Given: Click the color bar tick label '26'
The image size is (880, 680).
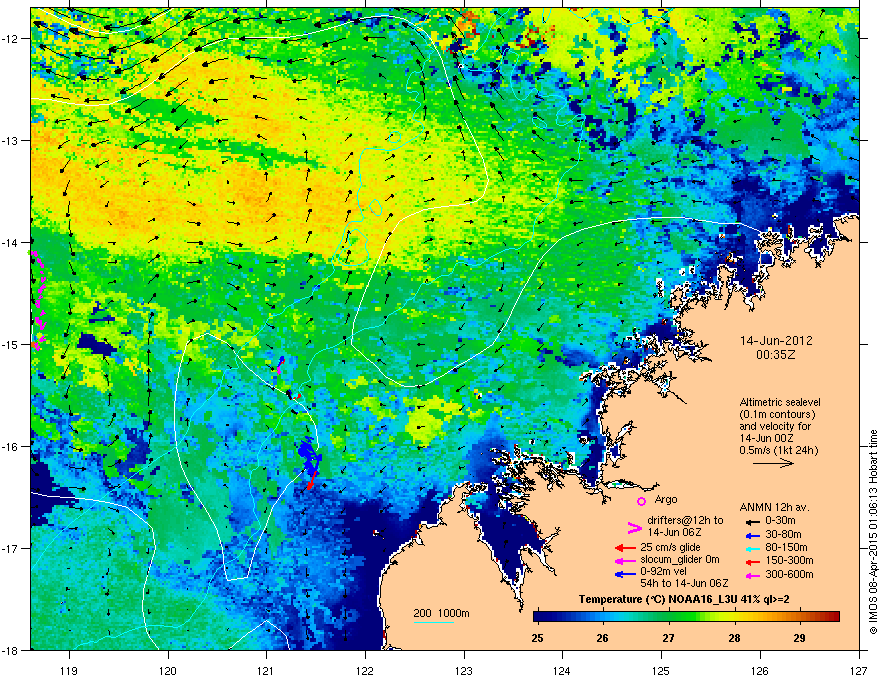Looking at the screenshot, I should tap(602, 638).
